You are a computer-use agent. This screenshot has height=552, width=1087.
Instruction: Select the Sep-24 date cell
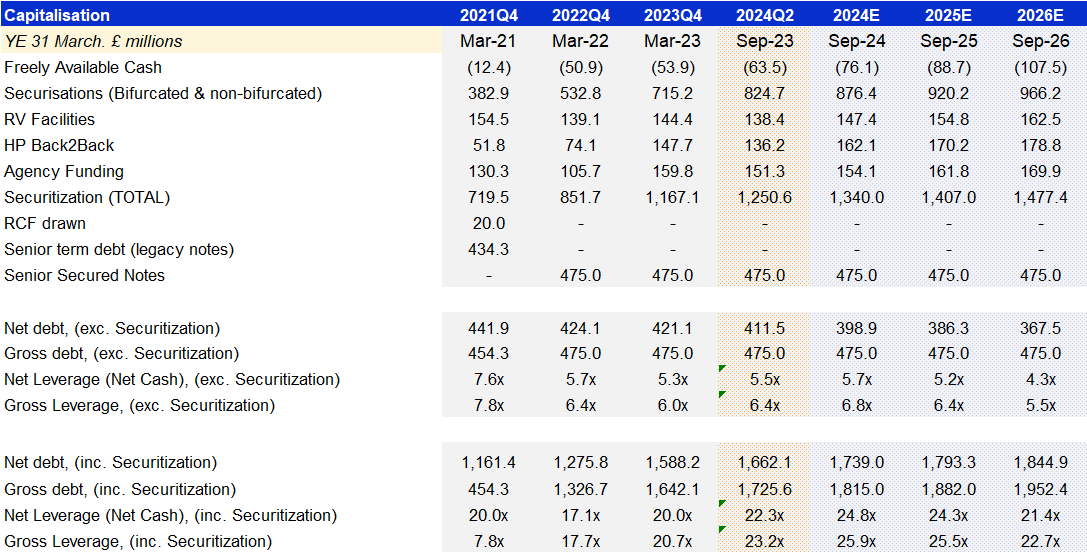(x=856, y=41)
